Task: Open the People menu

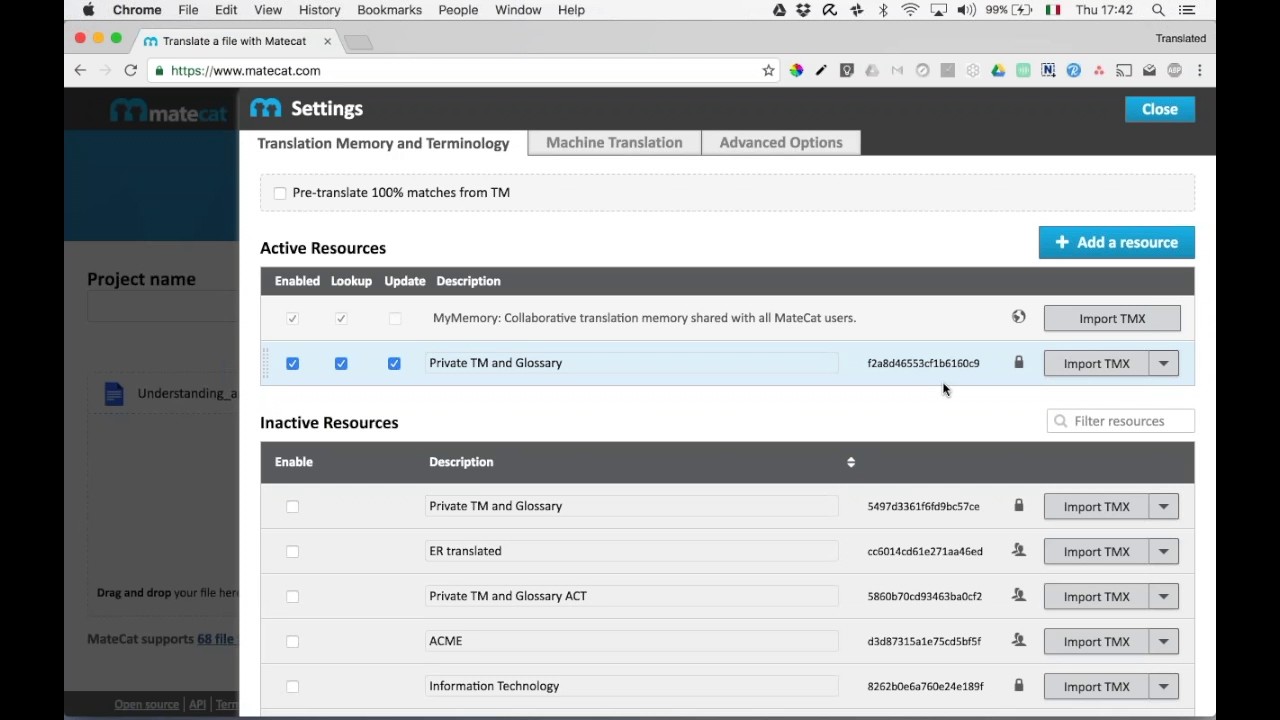Action: coord(458,10)
